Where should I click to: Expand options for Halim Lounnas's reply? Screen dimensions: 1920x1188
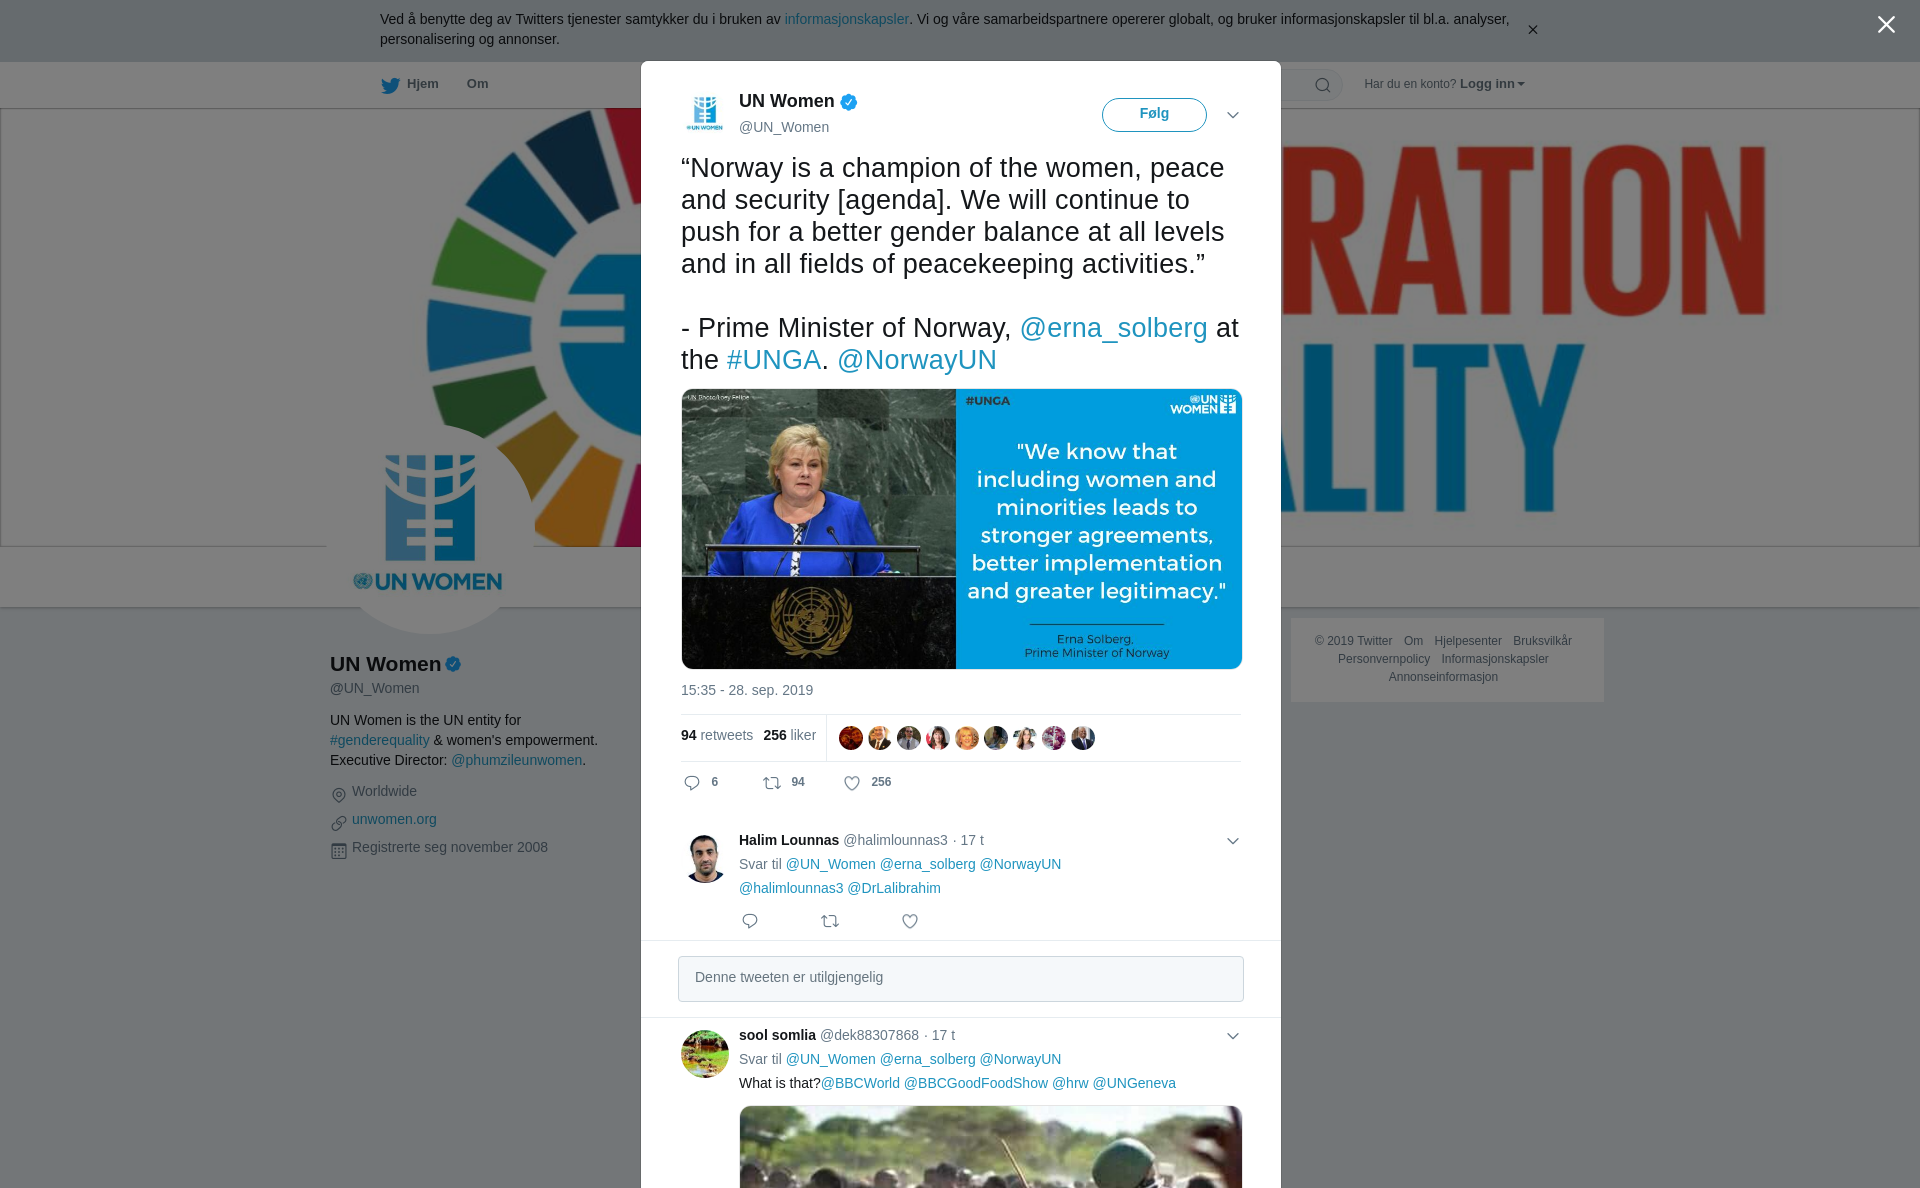1233,841
